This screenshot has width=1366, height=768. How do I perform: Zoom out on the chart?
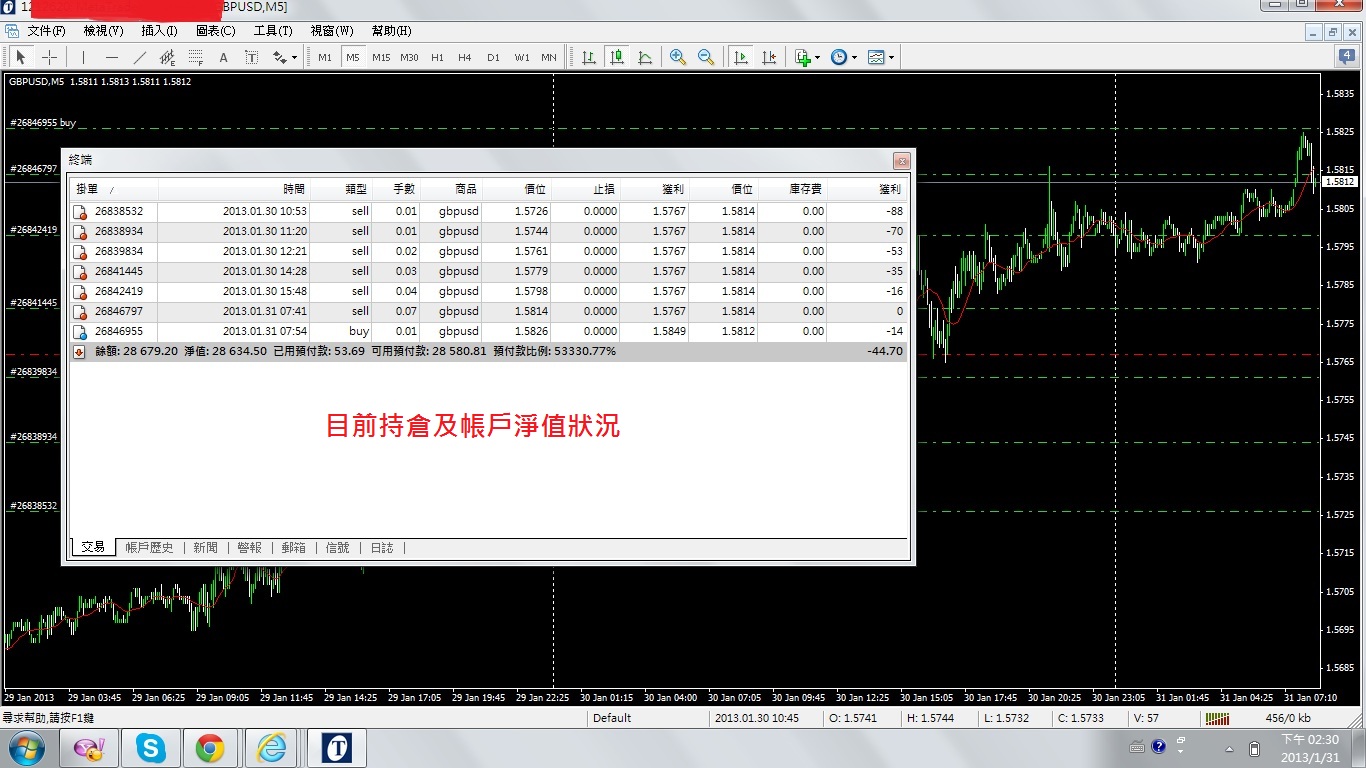pyautogui.click(x=706, y=57)
